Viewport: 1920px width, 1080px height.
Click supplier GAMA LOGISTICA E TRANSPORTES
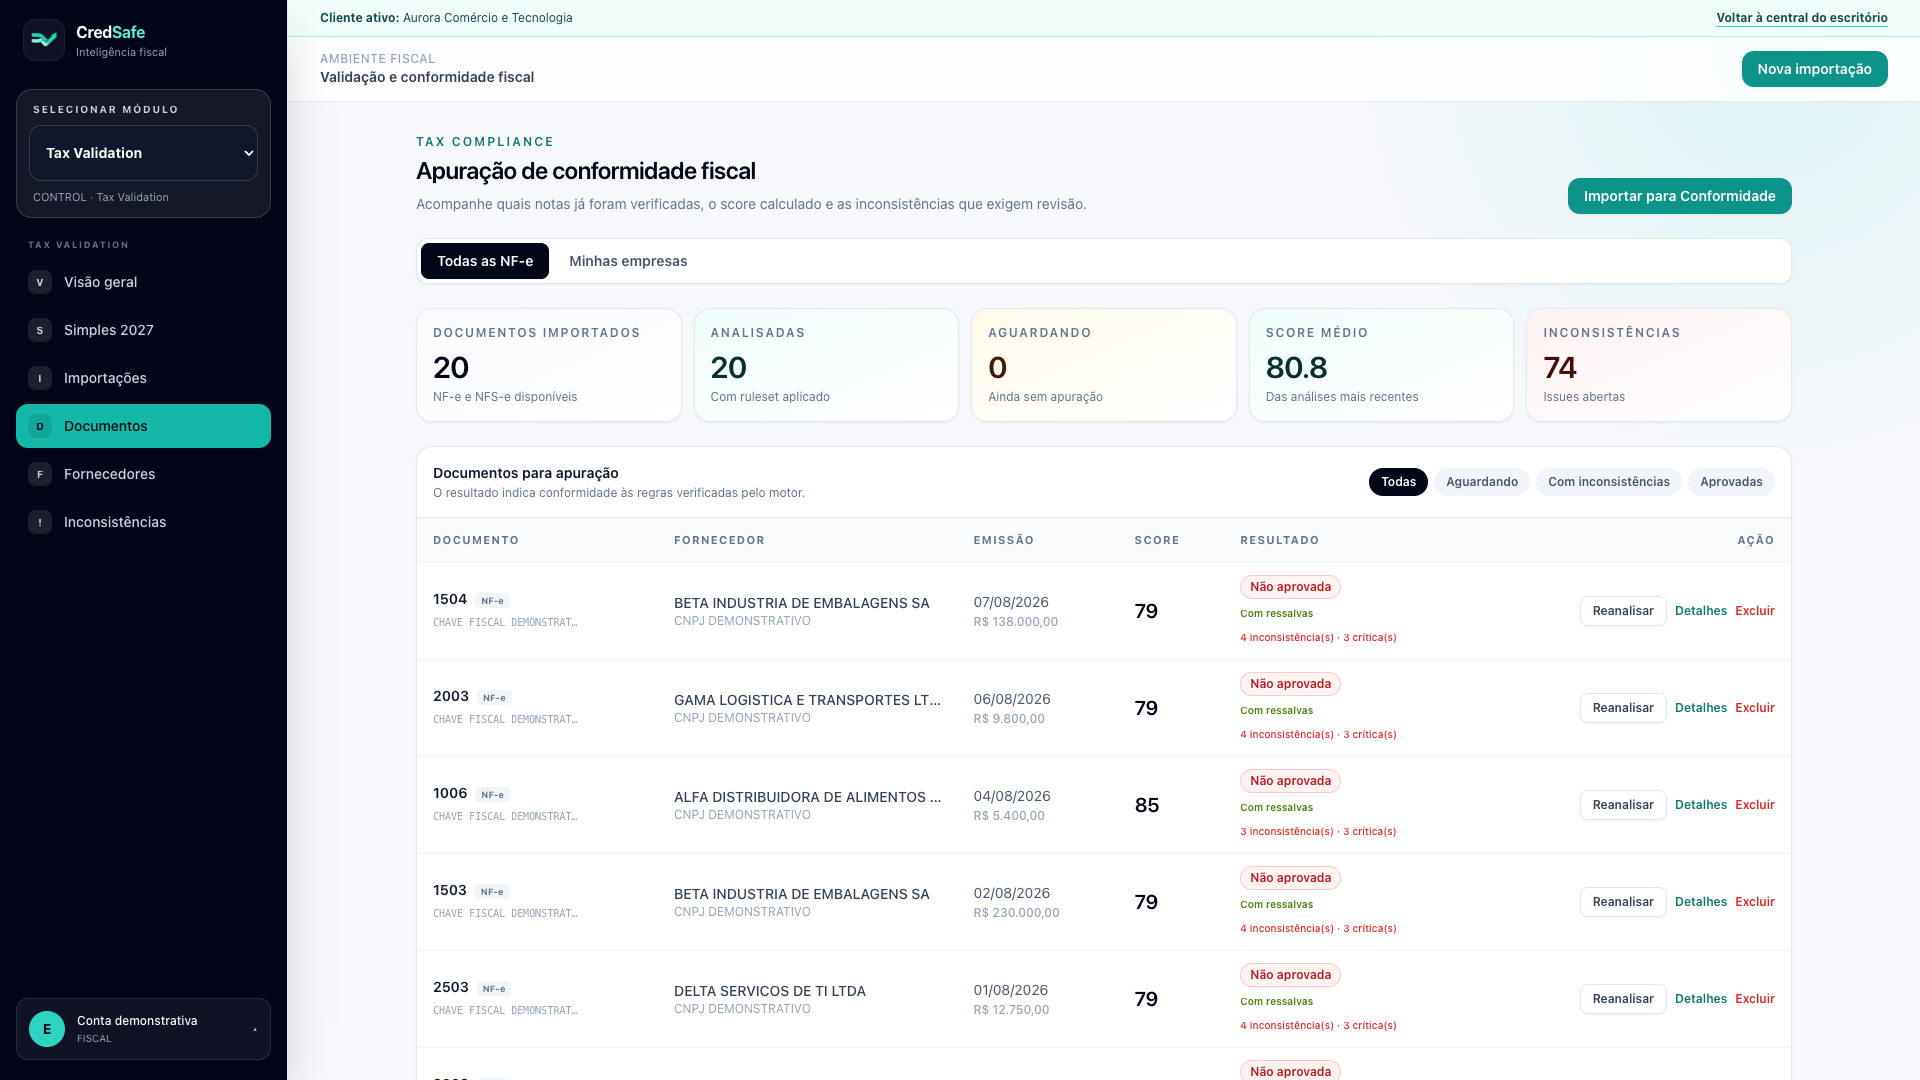(x=807, y=700)
